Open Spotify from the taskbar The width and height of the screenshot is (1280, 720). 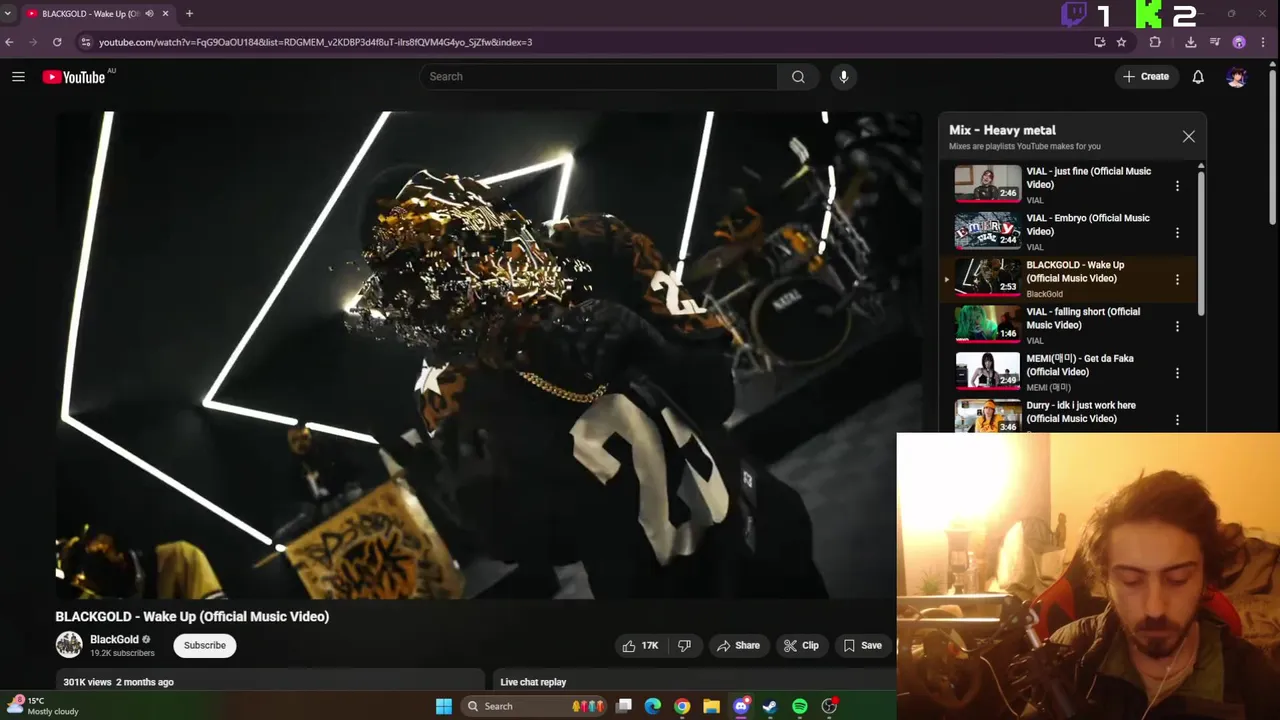point(800,706)
